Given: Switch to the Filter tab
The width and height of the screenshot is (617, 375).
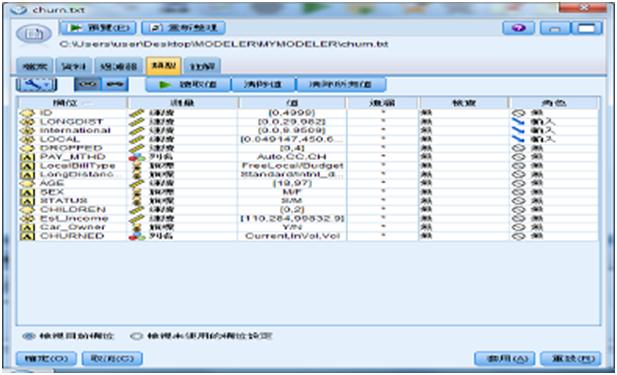Looking at the screenshot, I should [x=118, y=66].
